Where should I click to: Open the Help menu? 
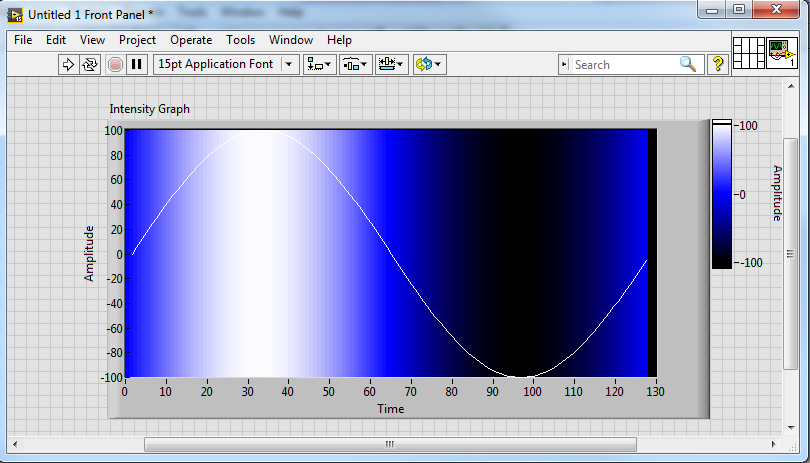[339, 40]
